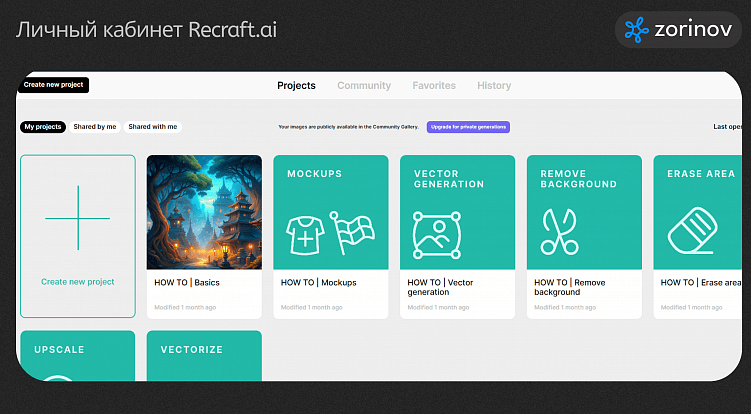This screenshot has height=414, width=751.
Task: Open HOW TO | Erase area title
Action: pyautogui.click(x=701, y=283)
